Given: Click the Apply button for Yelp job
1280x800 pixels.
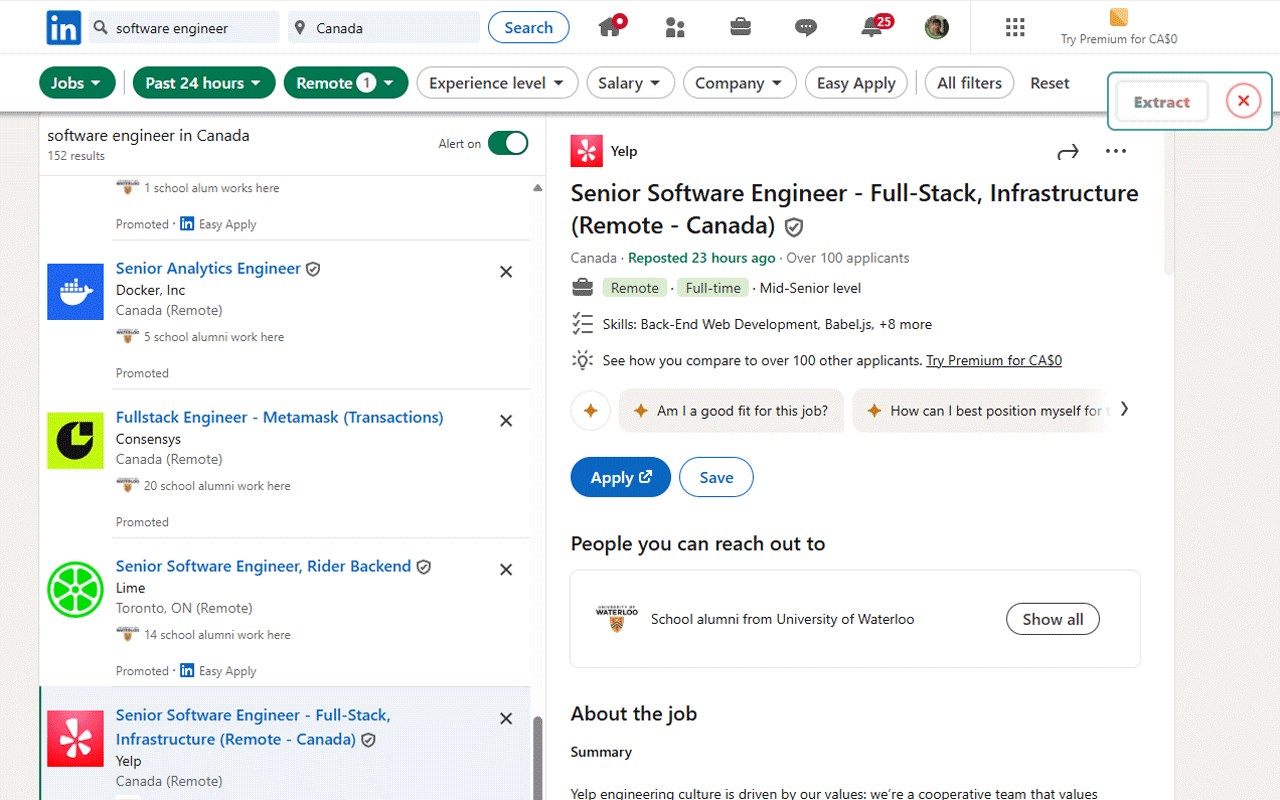Looking at the screenshot, I should pyautogui.click(x=620, y=478).
